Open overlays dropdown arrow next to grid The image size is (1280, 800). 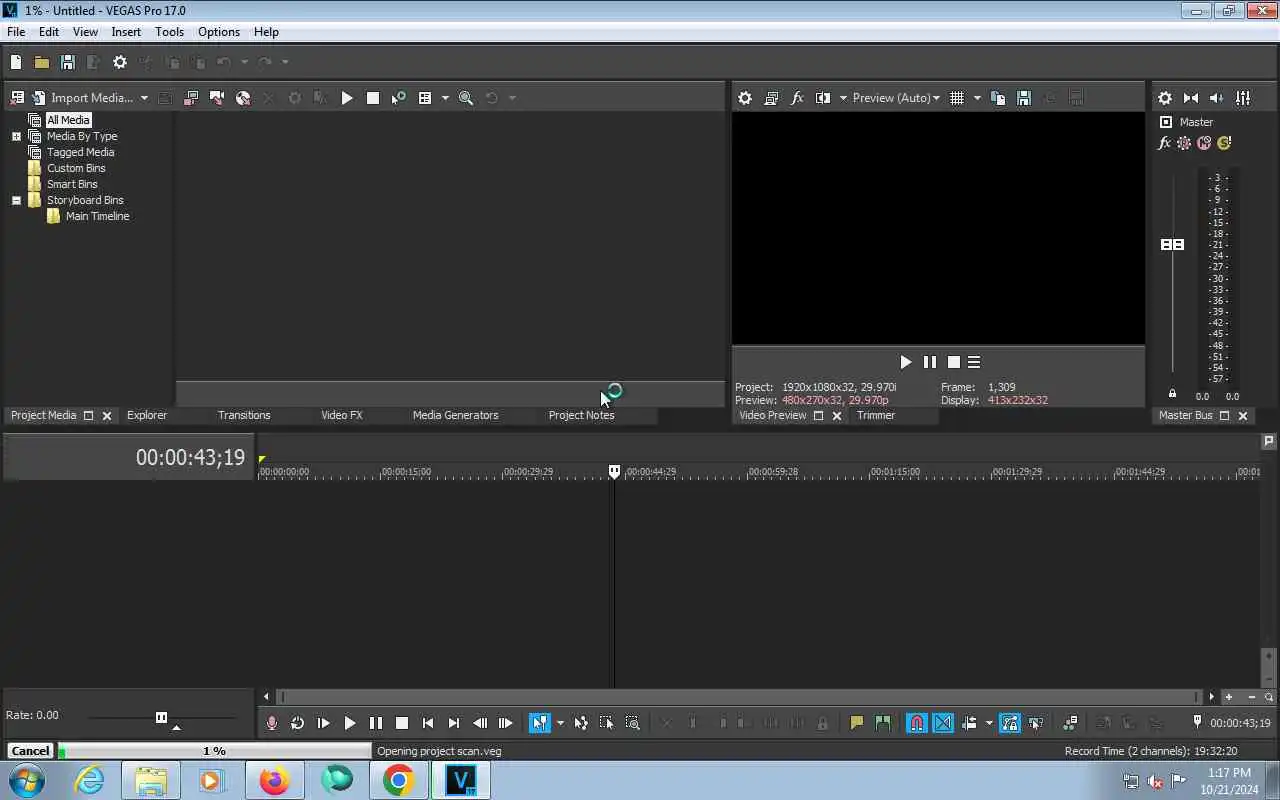[x=977, y=98]
